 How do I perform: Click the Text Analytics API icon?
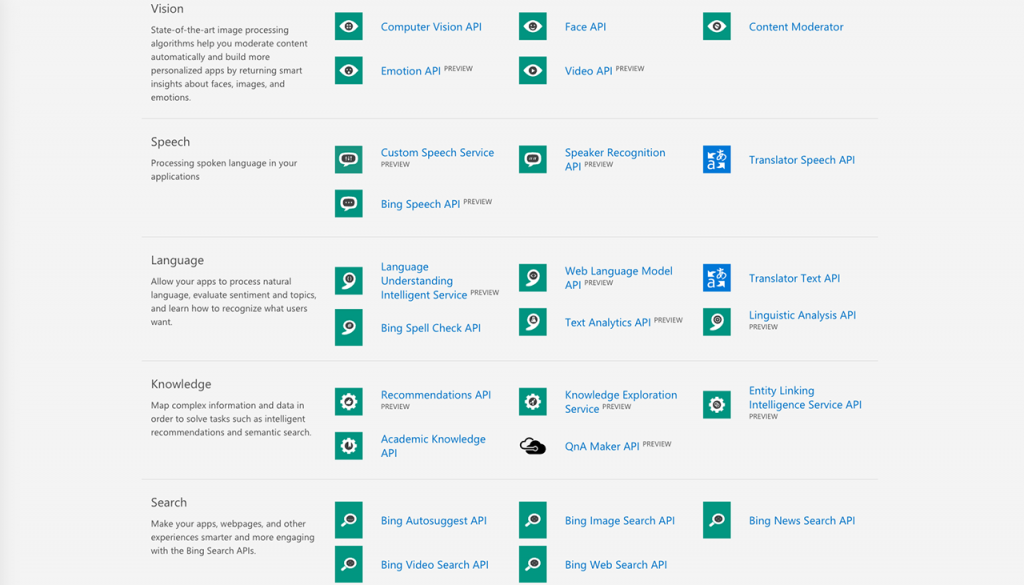pos(533,322)
